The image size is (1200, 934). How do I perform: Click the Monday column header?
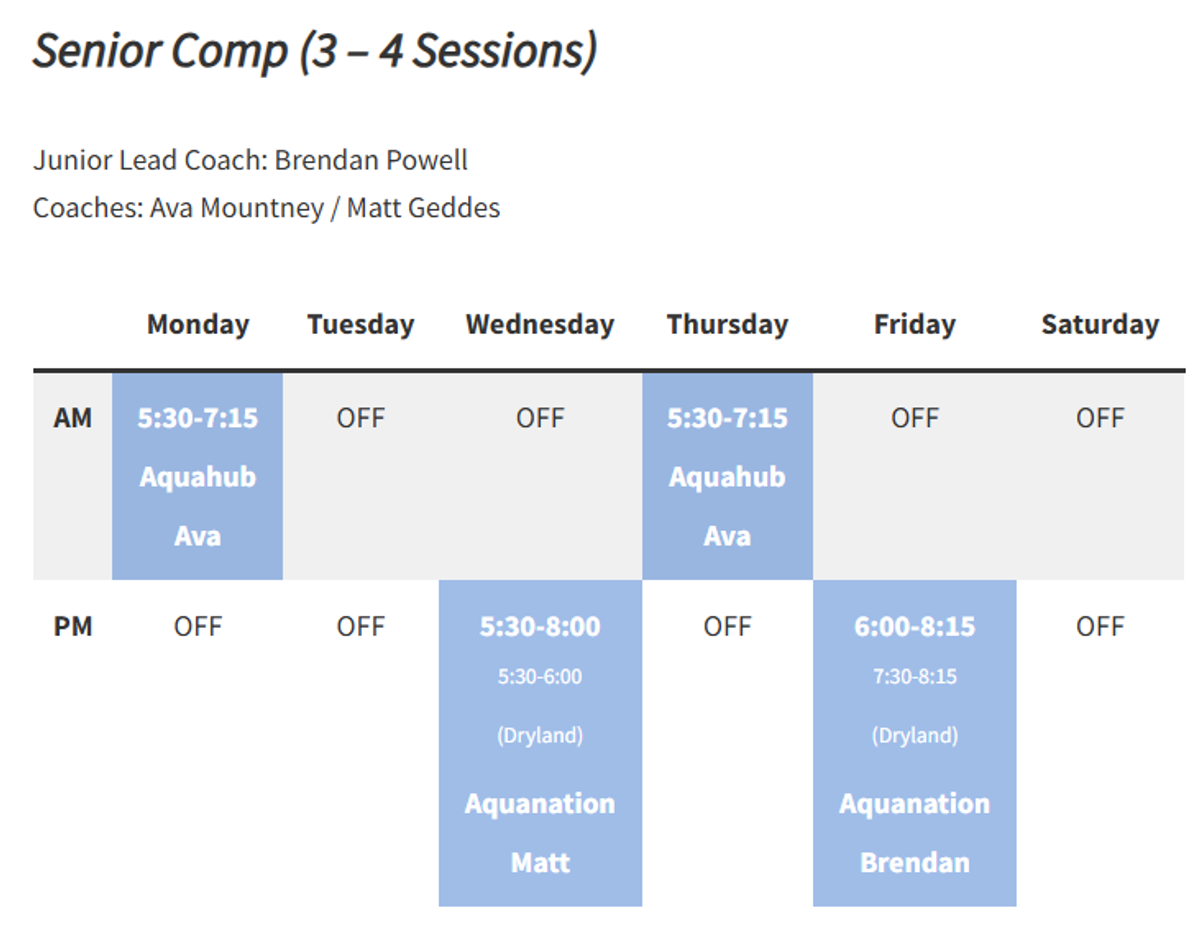point(198,325)
